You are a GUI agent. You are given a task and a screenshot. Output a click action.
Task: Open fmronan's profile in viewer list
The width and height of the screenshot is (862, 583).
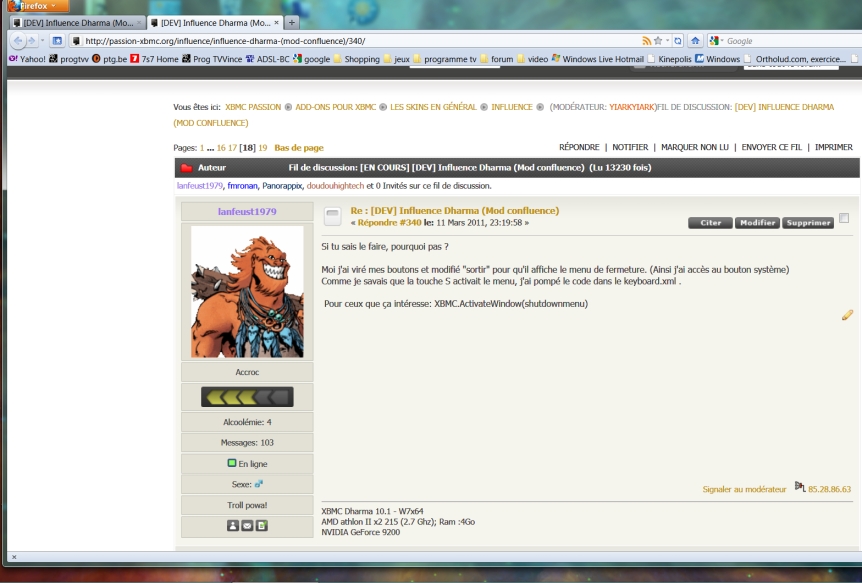242,186
